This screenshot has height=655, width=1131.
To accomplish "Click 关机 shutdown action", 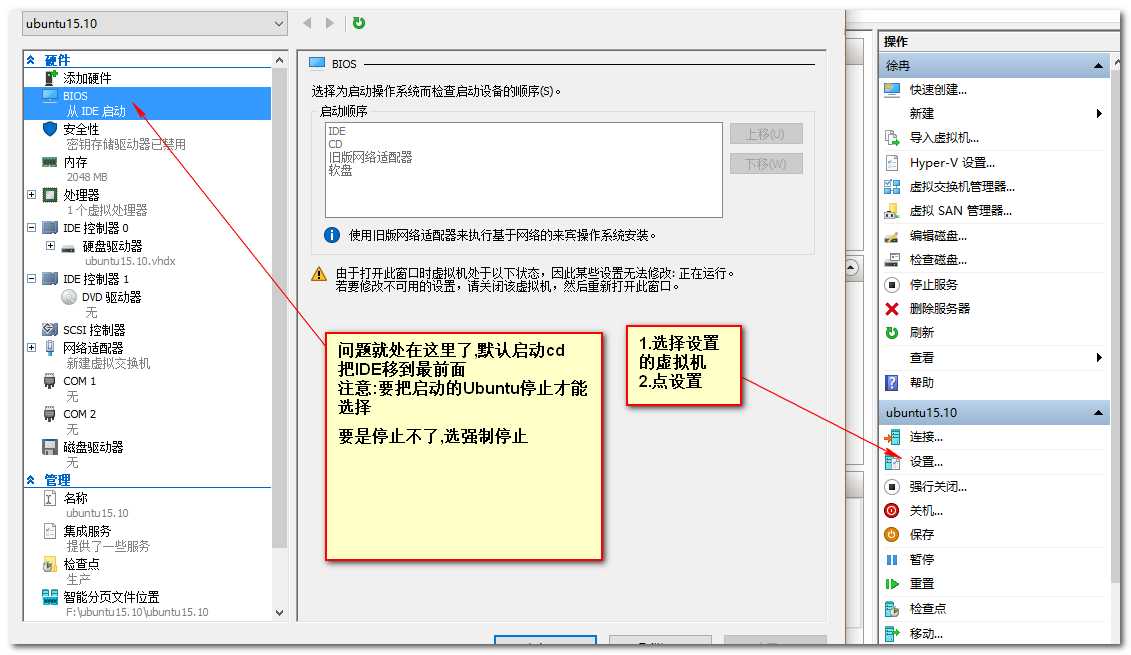I will (x=925, y=511).
